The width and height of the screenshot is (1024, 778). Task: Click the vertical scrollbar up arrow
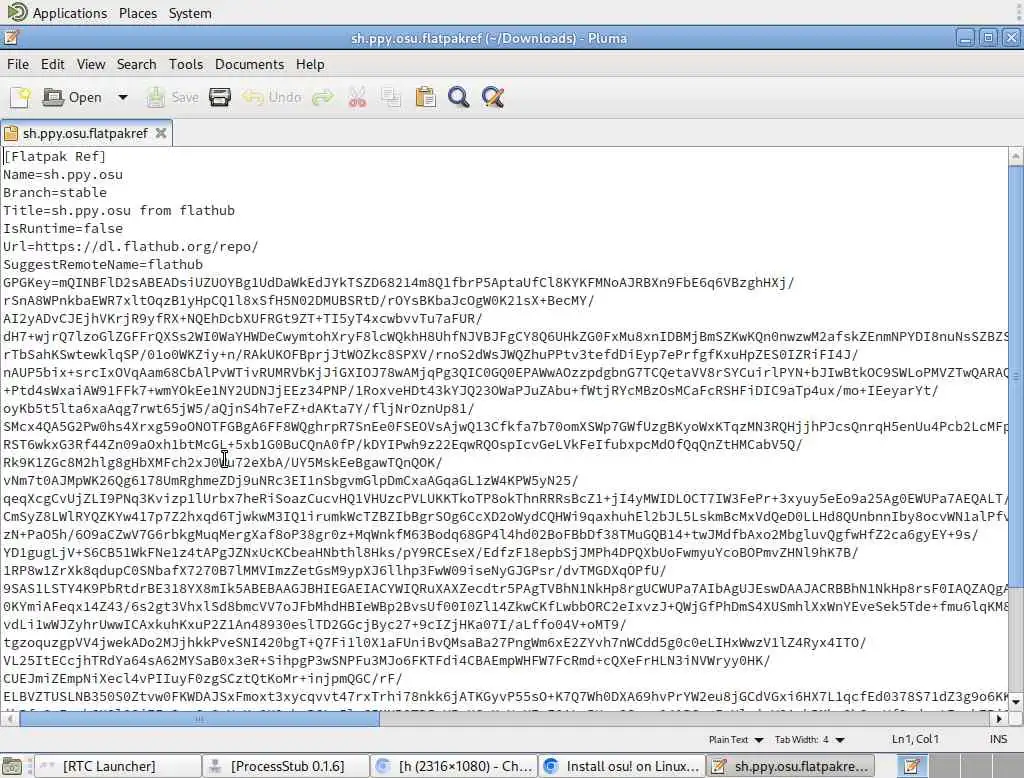(1016, 157)
